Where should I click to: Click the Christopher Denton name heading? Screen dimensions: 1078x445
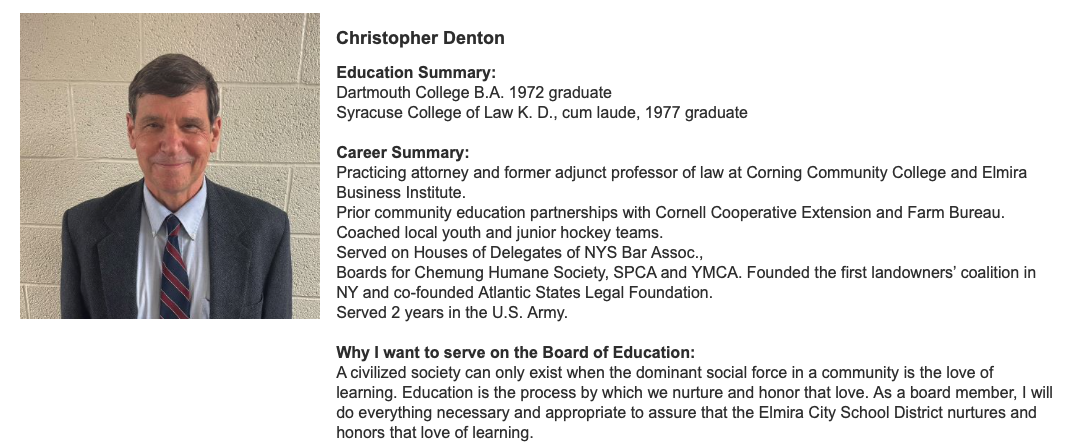coord(420,38)
